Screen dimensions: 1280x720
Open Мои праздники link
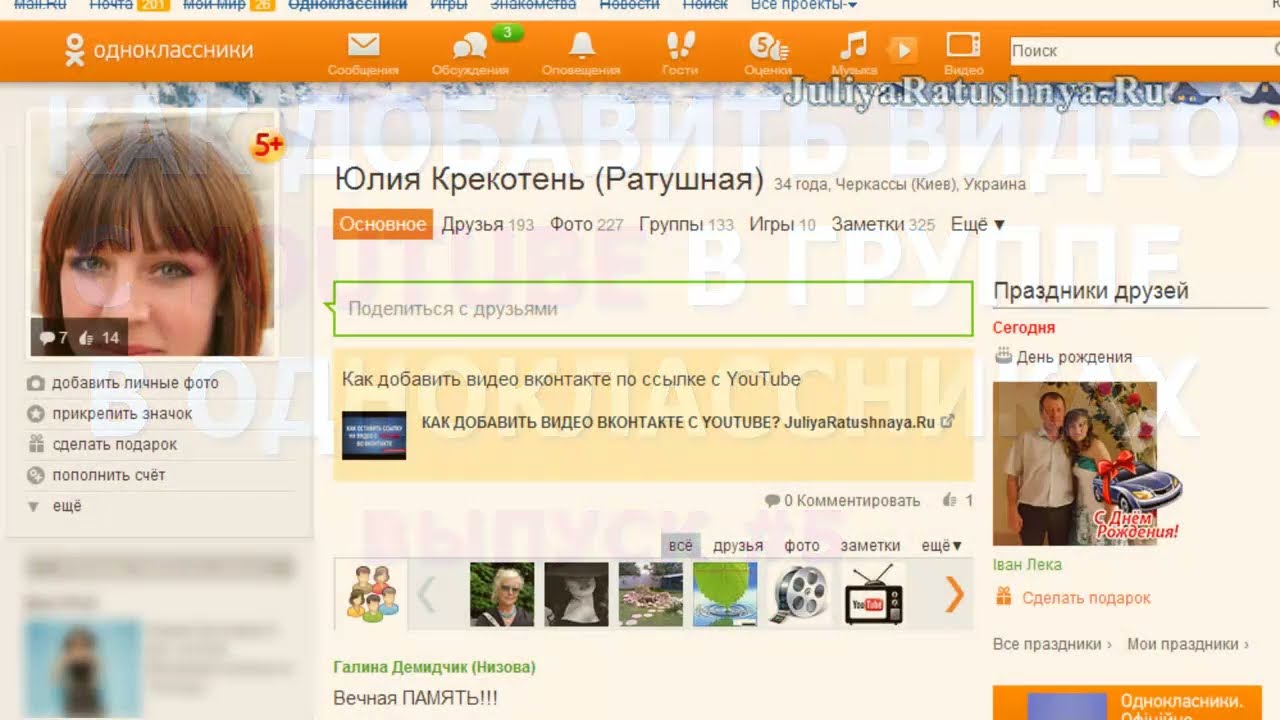point(1188,645)
